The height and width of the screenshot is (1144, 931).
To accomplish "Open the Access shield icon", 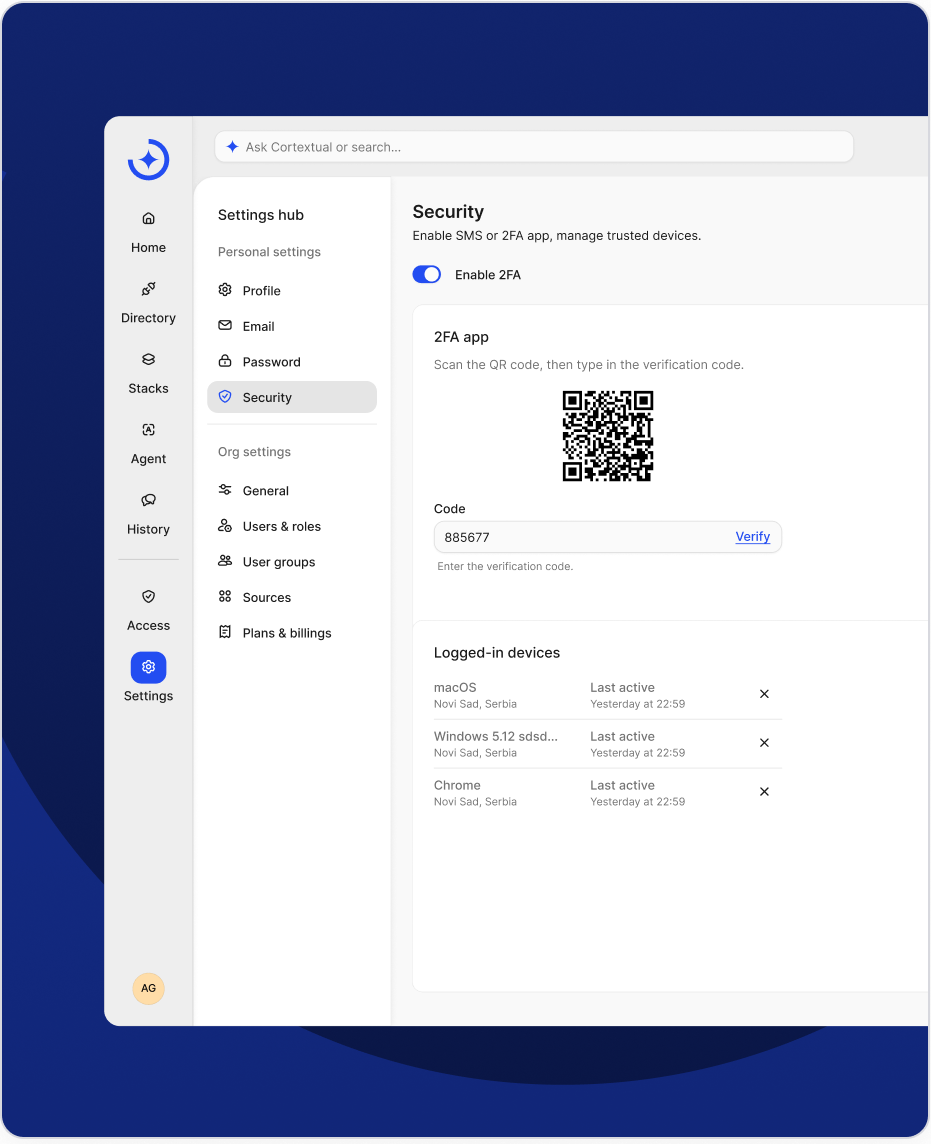I will [x=148, y=597].
